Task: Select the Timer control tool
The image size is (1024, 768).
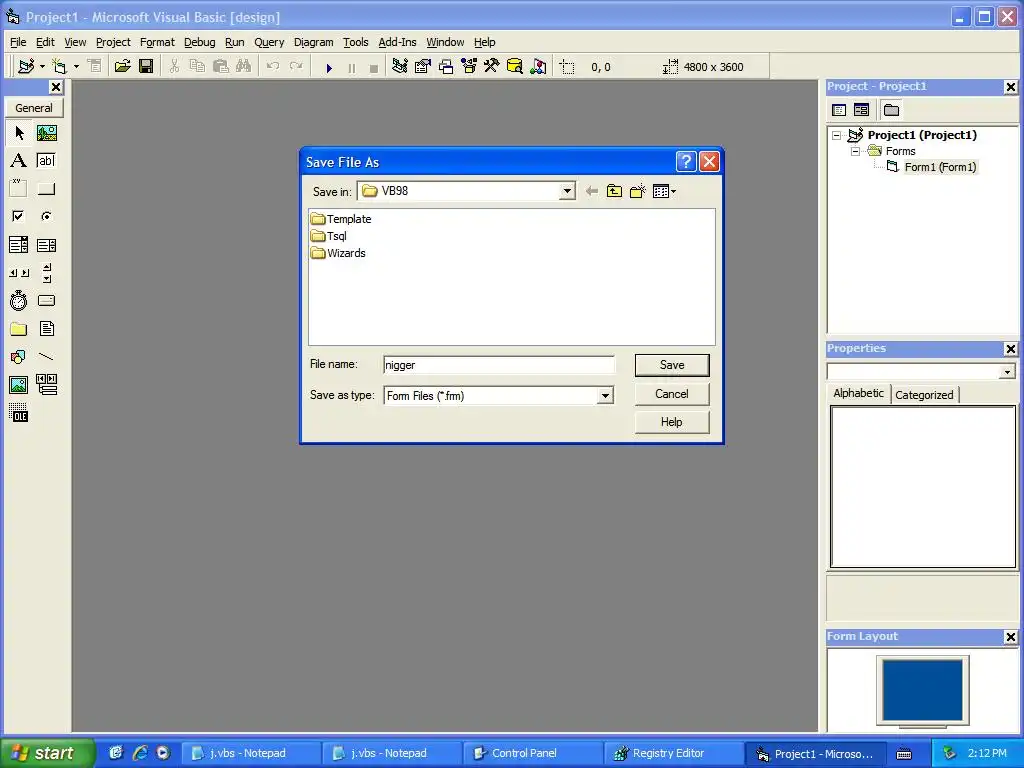Action: [19, 301]
